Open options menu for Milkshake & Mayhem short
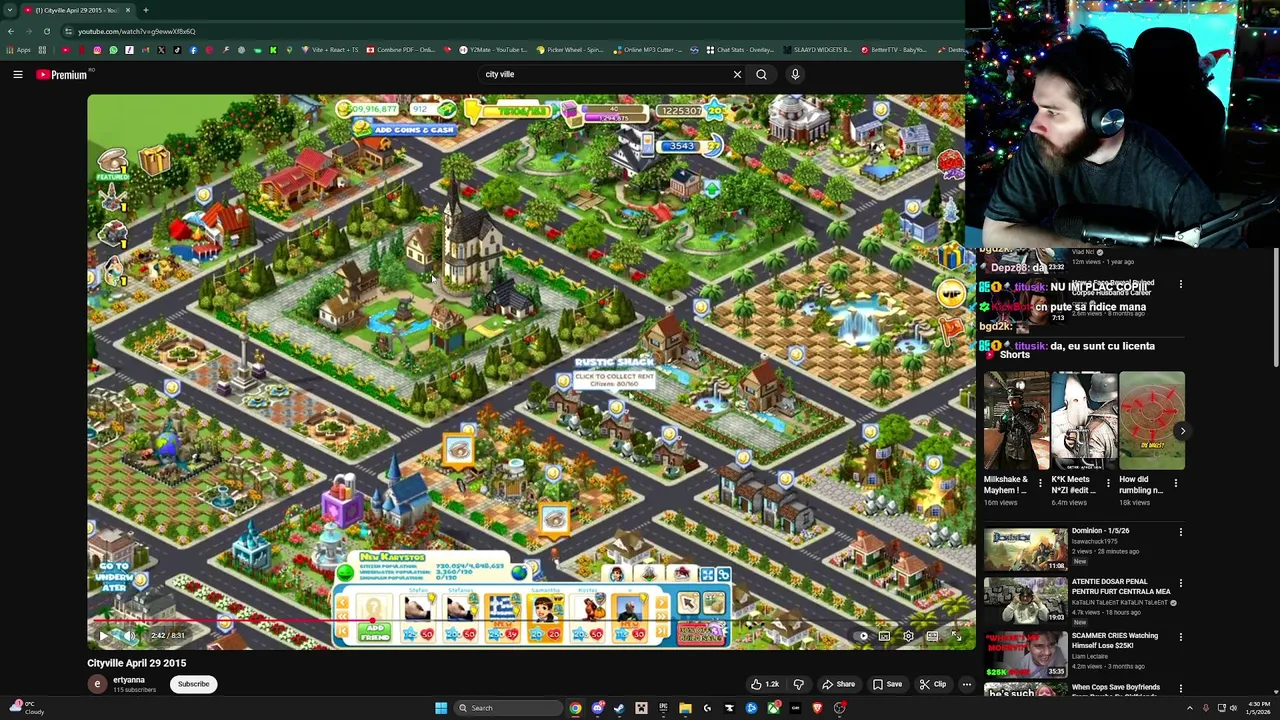This screenshot has height=720, width=1280. tap(1039, 483)
